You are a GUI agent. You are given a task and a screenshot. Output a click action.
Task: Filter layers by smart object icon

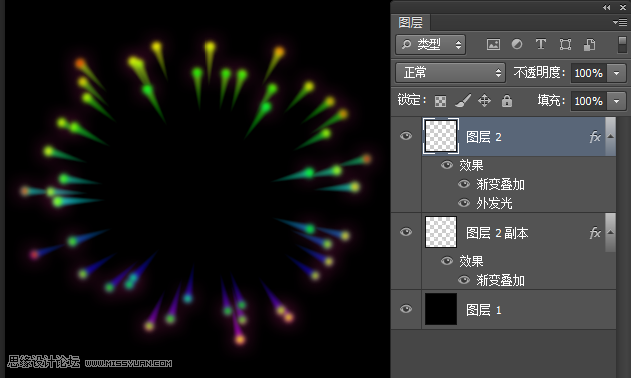(590, 44)
